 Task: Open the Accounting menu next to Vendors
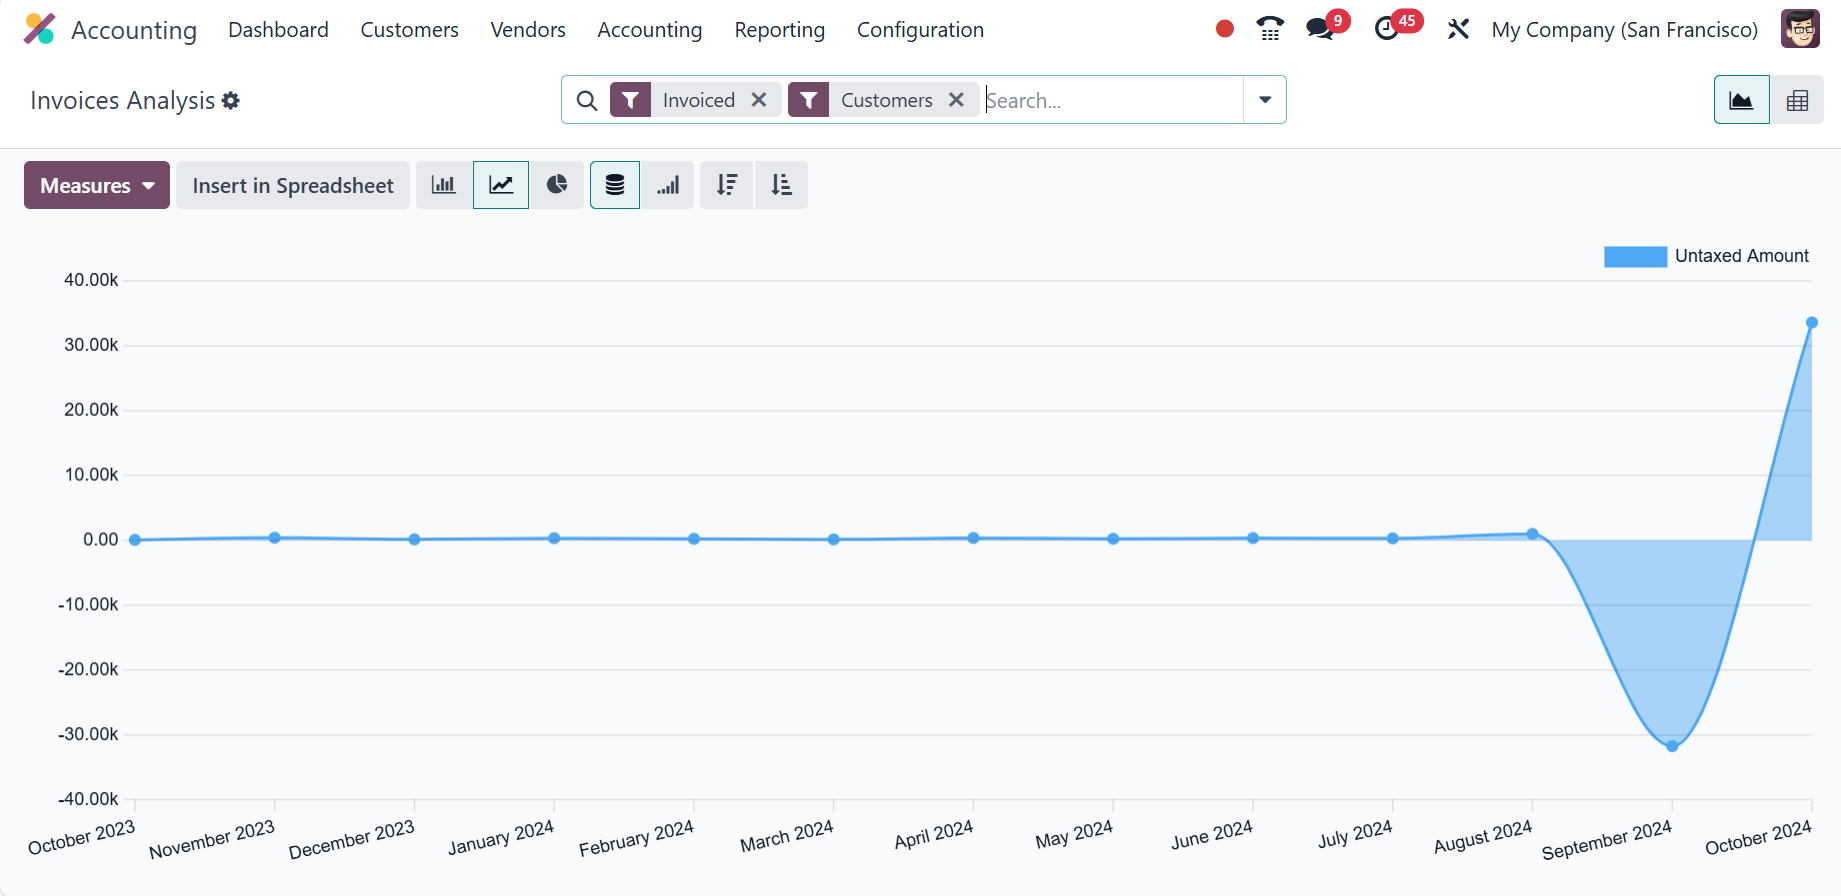pyautogui.click(x=650, y=29)
